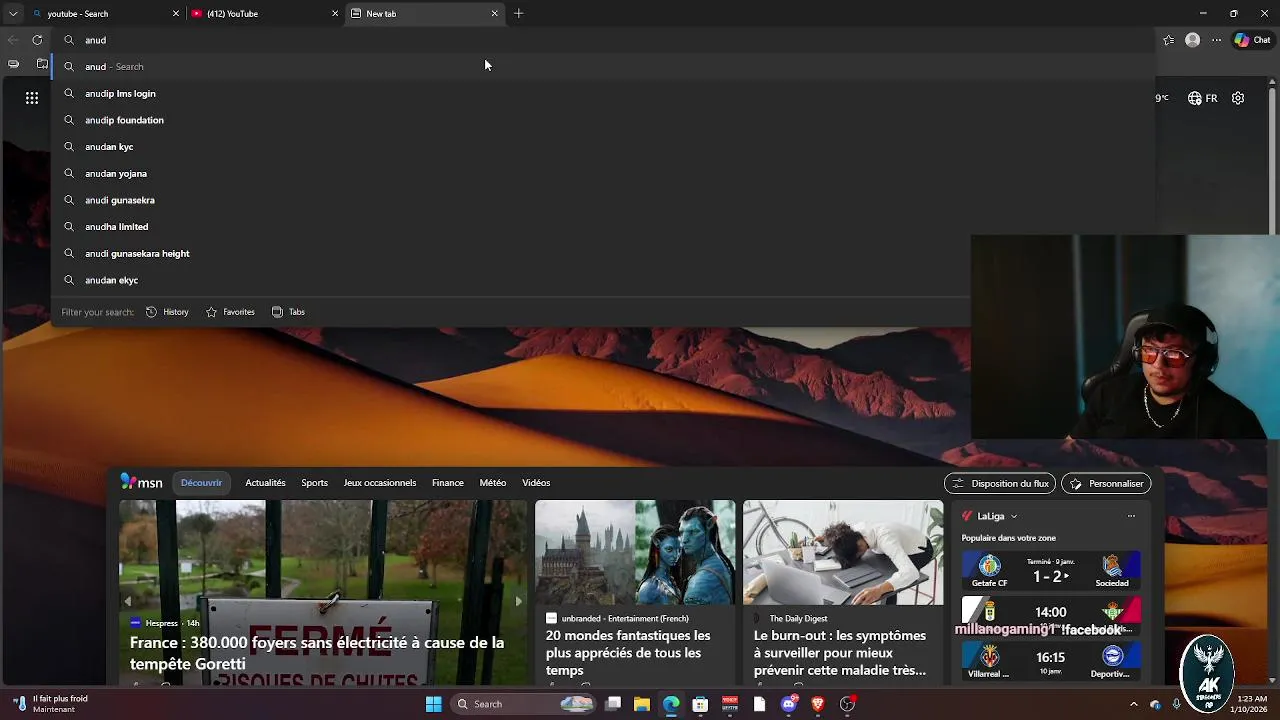Select the Découvrir feed tab
The height and width of the screenshot is (720, 1280).
tap(201, 483)
